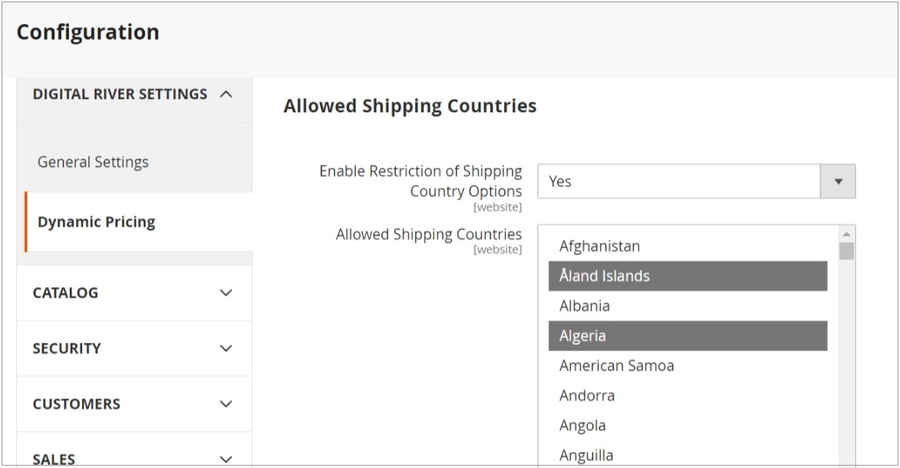Viewport: 900px width, 468px height.
Task: Click the highlighted Algeria option
Action: pyautogui.click(x=583, y=336)
